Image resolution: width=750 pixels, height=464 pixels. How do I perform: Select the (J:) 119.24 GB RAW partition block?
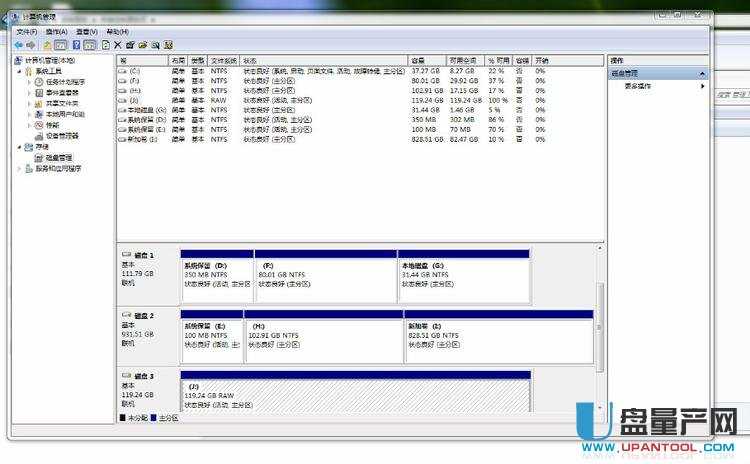click(x=355, y=394)
